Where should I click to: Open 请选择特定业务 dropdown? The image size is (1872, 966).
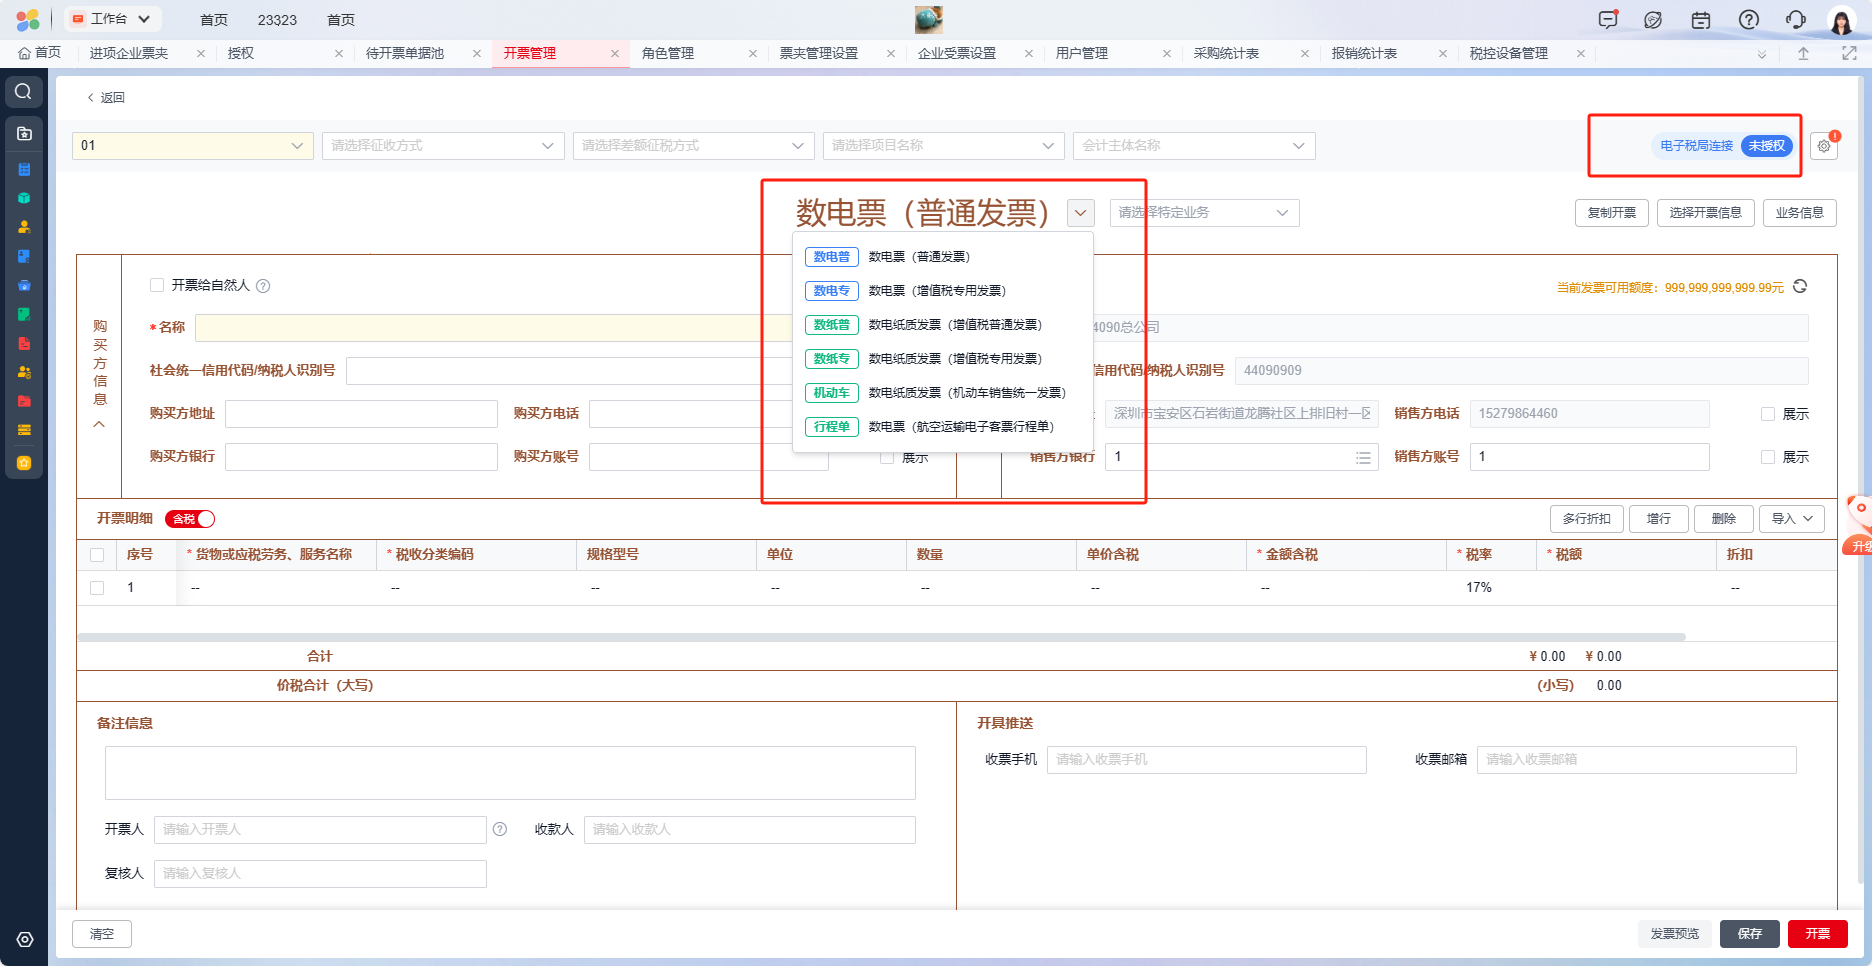[1204, 213]
